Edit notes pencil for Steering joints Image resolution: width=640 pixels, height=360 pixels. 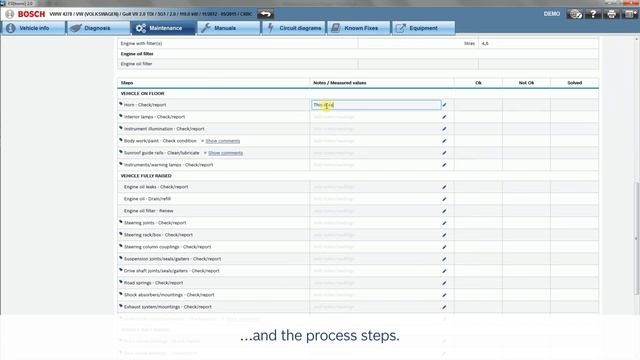pyautogui.click(x=444, y=223)
